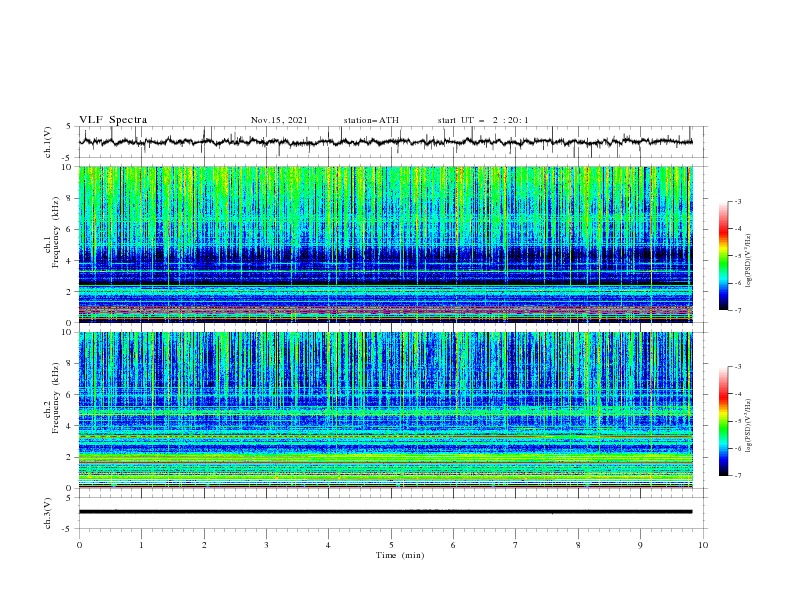Viewport: 792px width, 612px height.
Task: Click the "-4" tick on ch.2 colorbar
Action: tap(737, 394)
